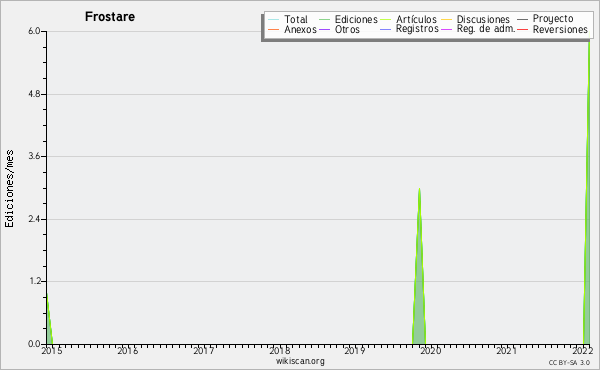Click the 1.2 y-axis value
Image resolution: width=600 pixels, height=370 pixels.
point(34,281)
